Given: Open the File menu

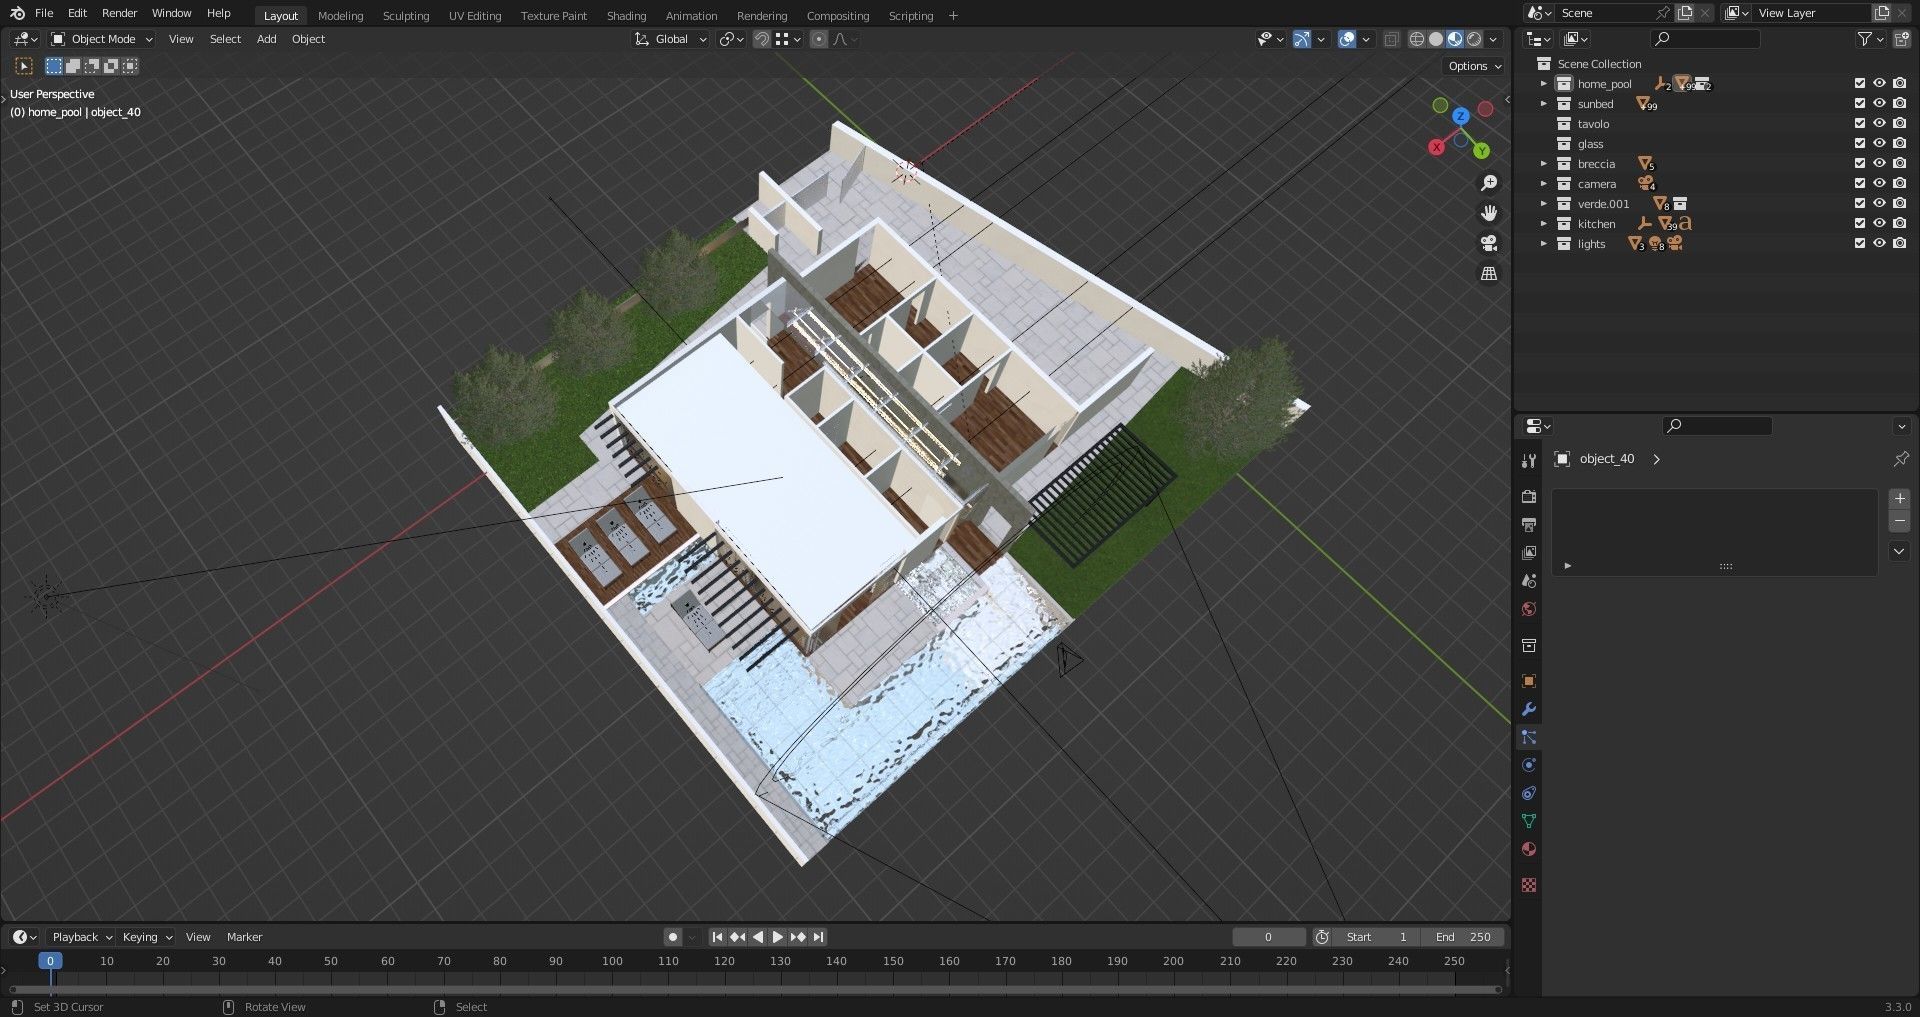Looking at the screenshot, I should 44,13.
